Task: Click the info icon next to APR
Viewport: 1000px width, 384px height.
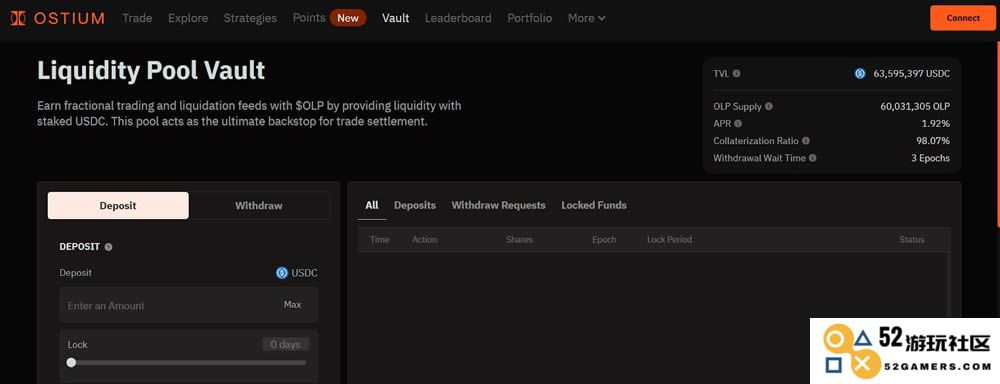Action: click(738, 123)
